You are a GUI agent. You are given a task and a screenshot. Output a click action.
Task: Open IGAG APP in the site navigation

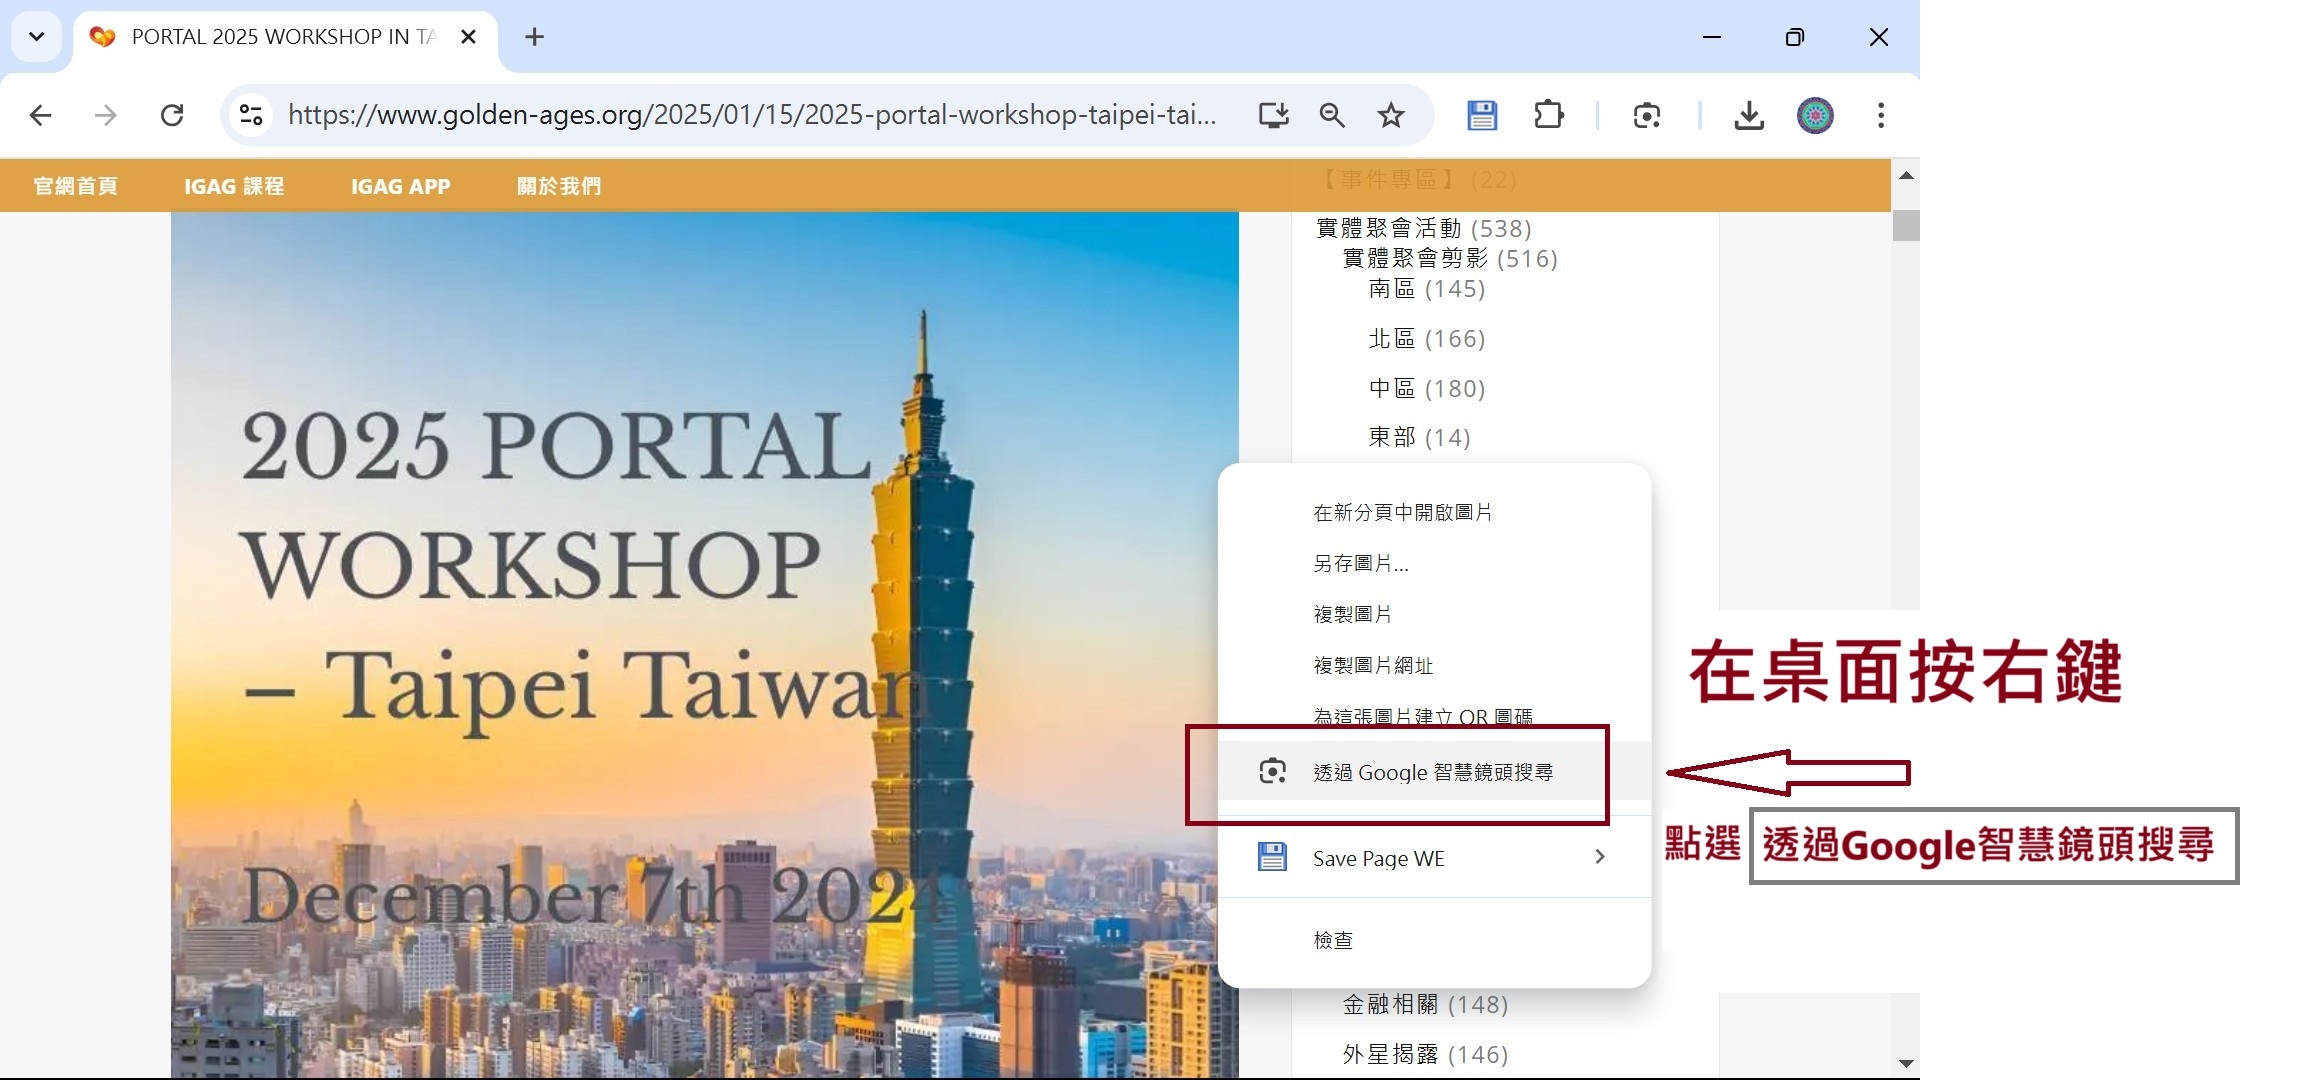[x=400, y=186]
